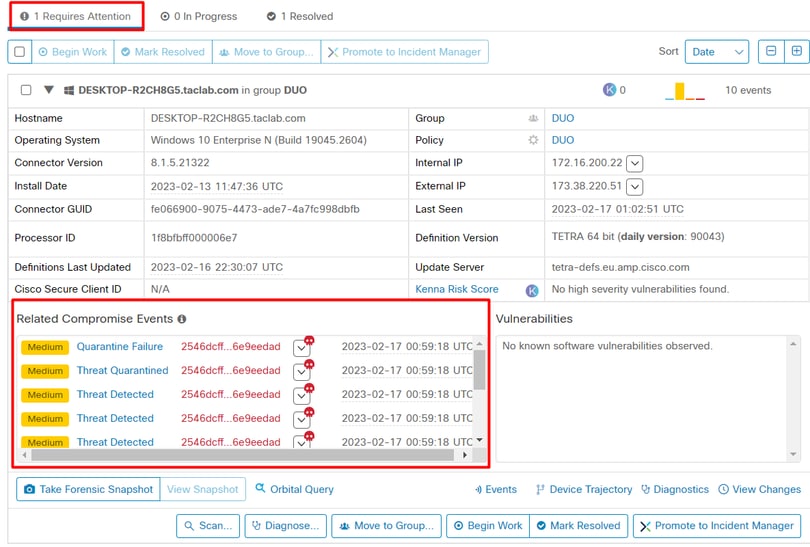This screenshot has width=810, height=547.
Task: Open the Sort by Date dropdown
Action: coord(716,52)
